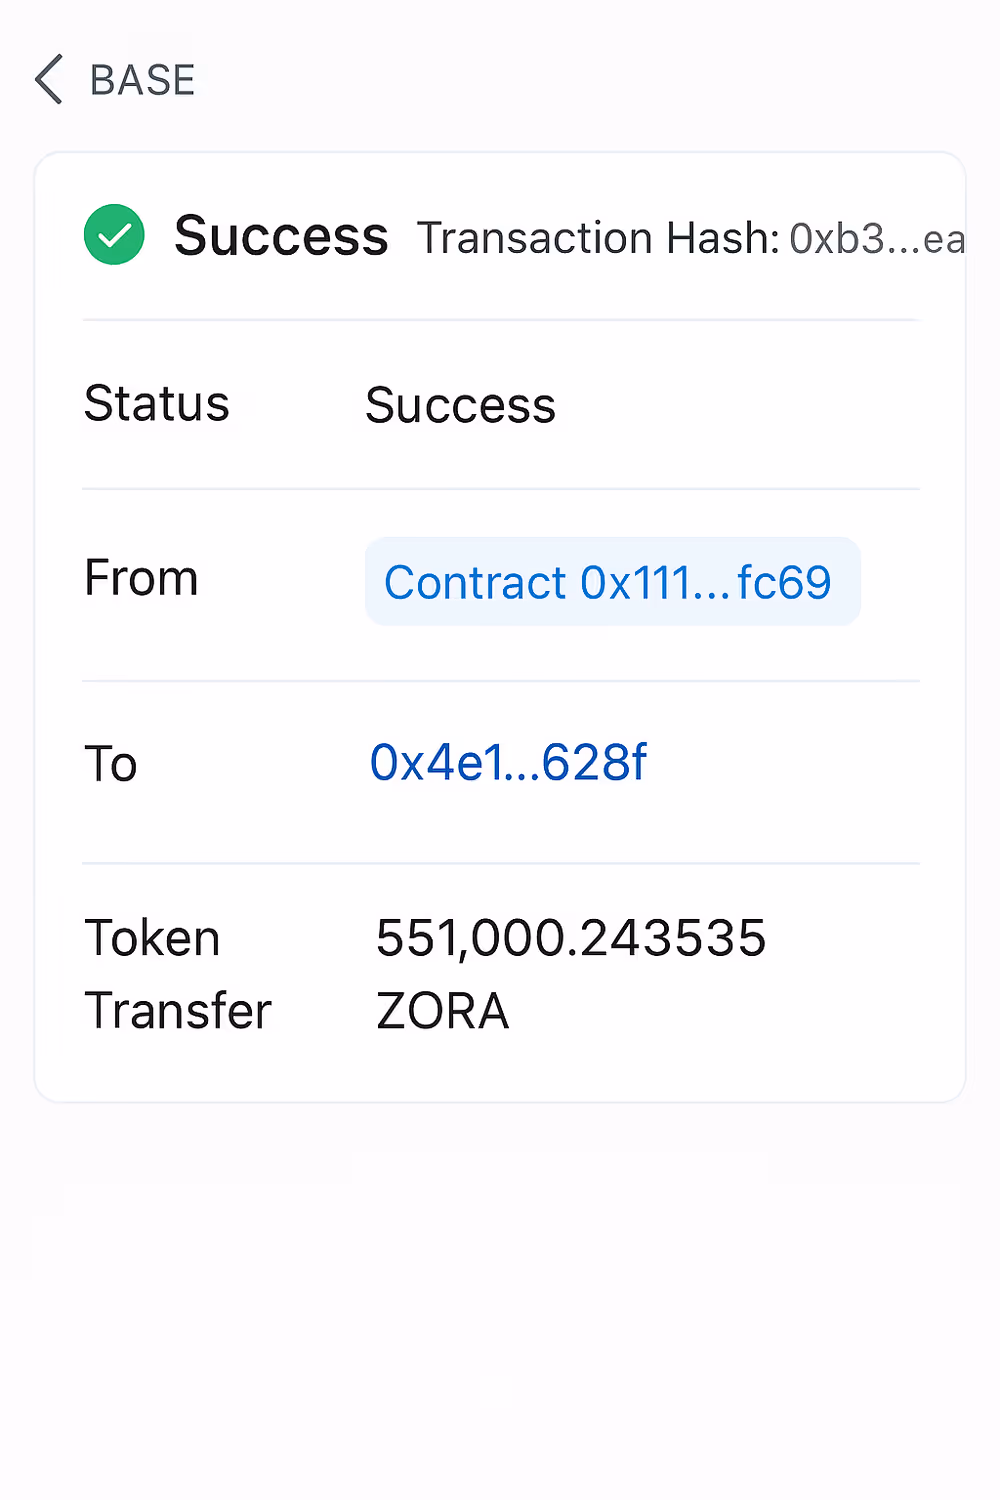The height and width of the screenshot is (1500, 1000).
Task: Click the Success value in Status row
Action: tap(460, 405)
